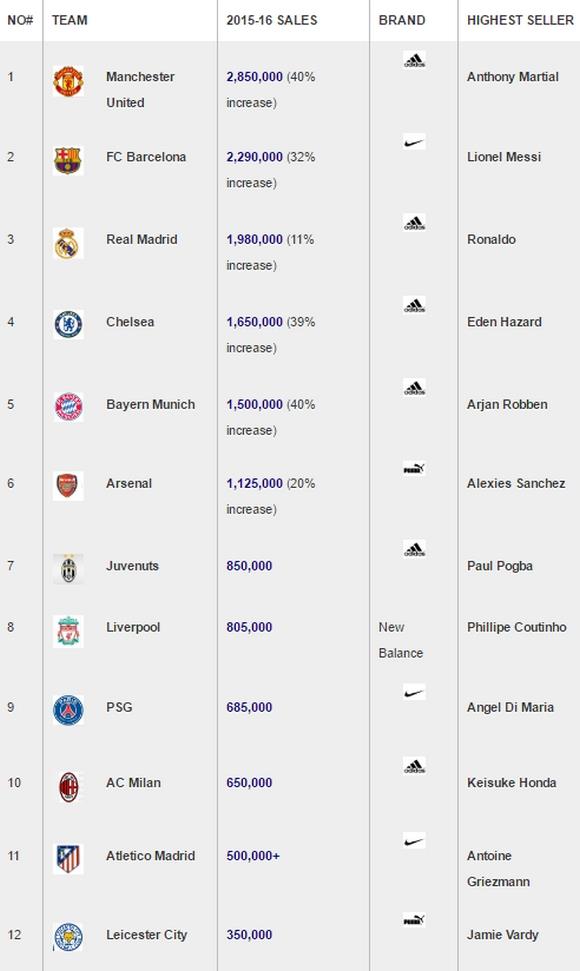Click the FC Barcelona crest icon

point(68,160)
